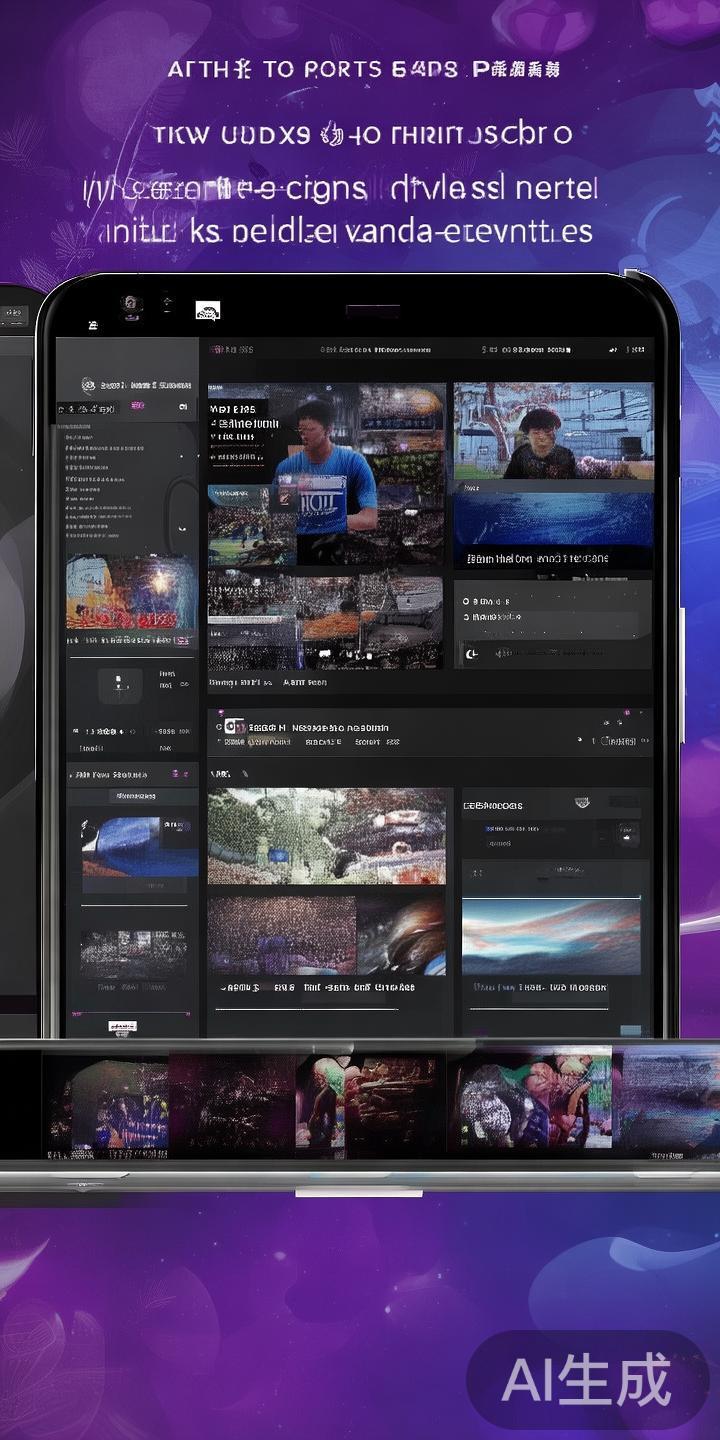Click the square device icon in left sidebar
Screen dimensions: 720x1440
pyautogui.click(x=119, y=684)
